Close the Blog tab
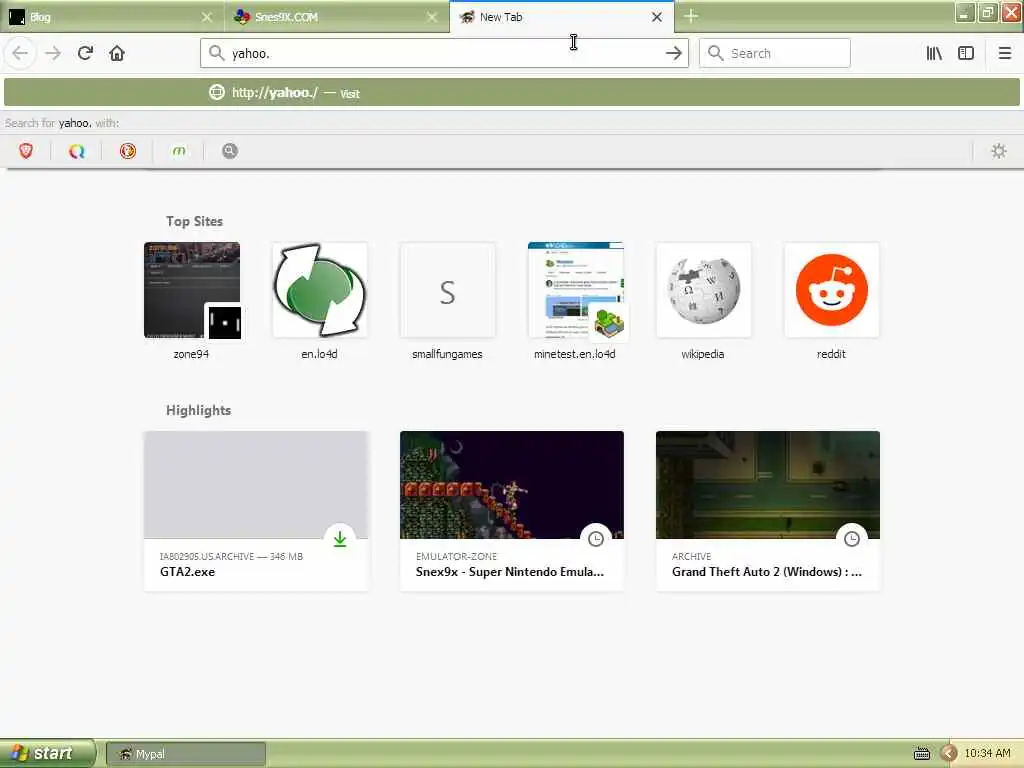 [207, 17]
